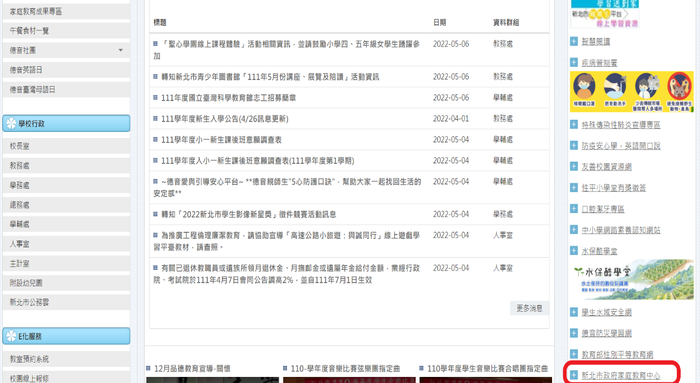Click the snowflake icon on 學校行政 header
The image size is (700, 383).
coord(11,124)
